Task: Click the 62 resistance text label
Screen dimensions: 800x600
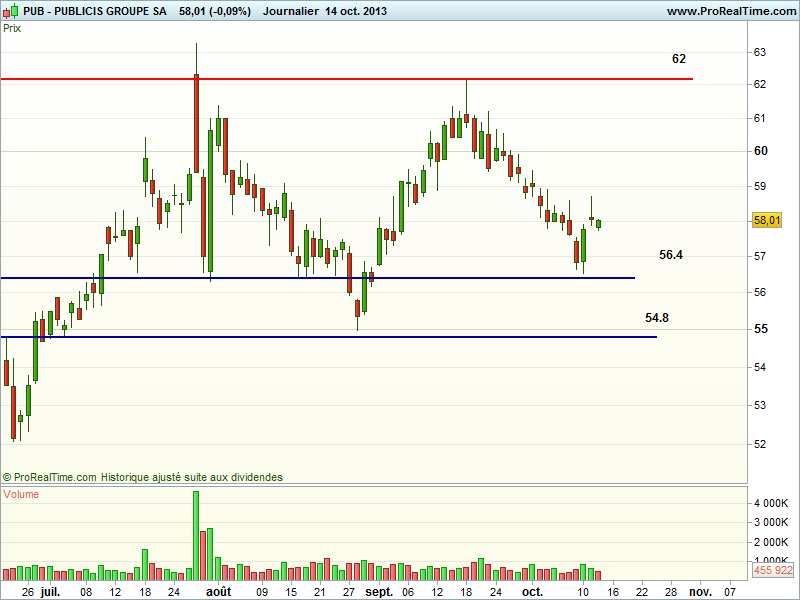Action: click(x=679, y=59)
